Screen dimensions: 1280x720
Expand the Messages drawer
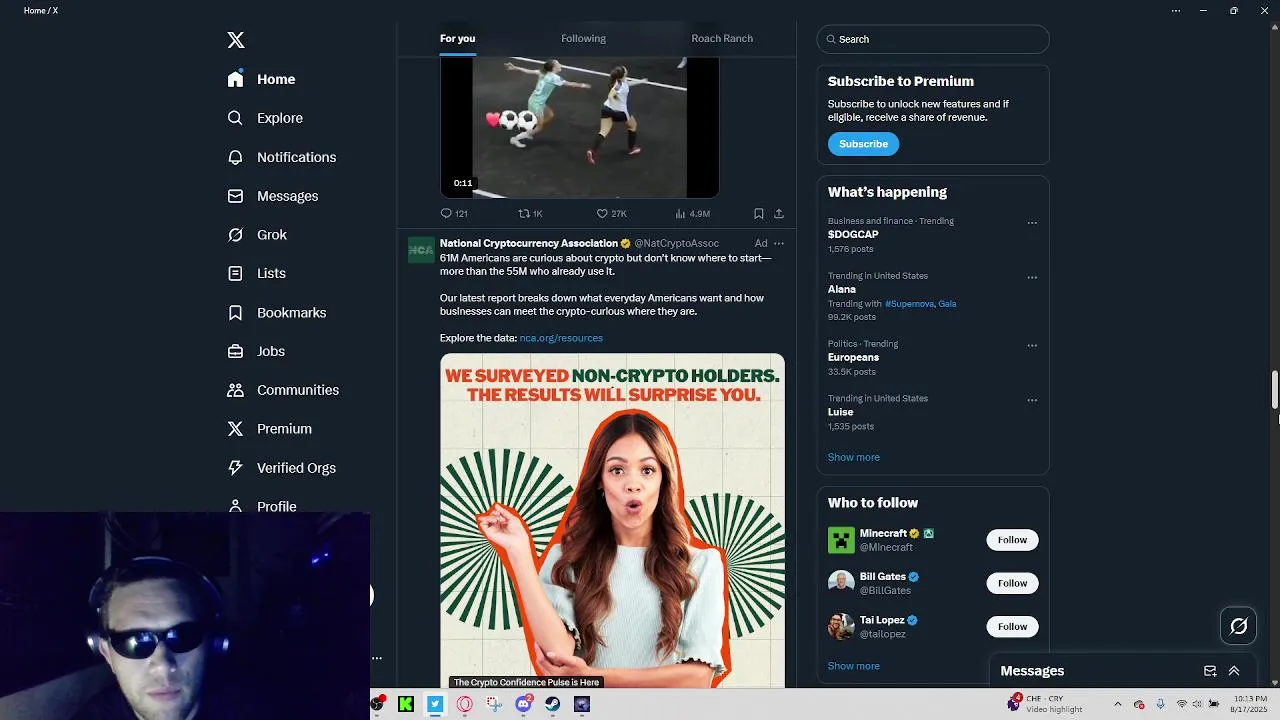pos(1234,671)
